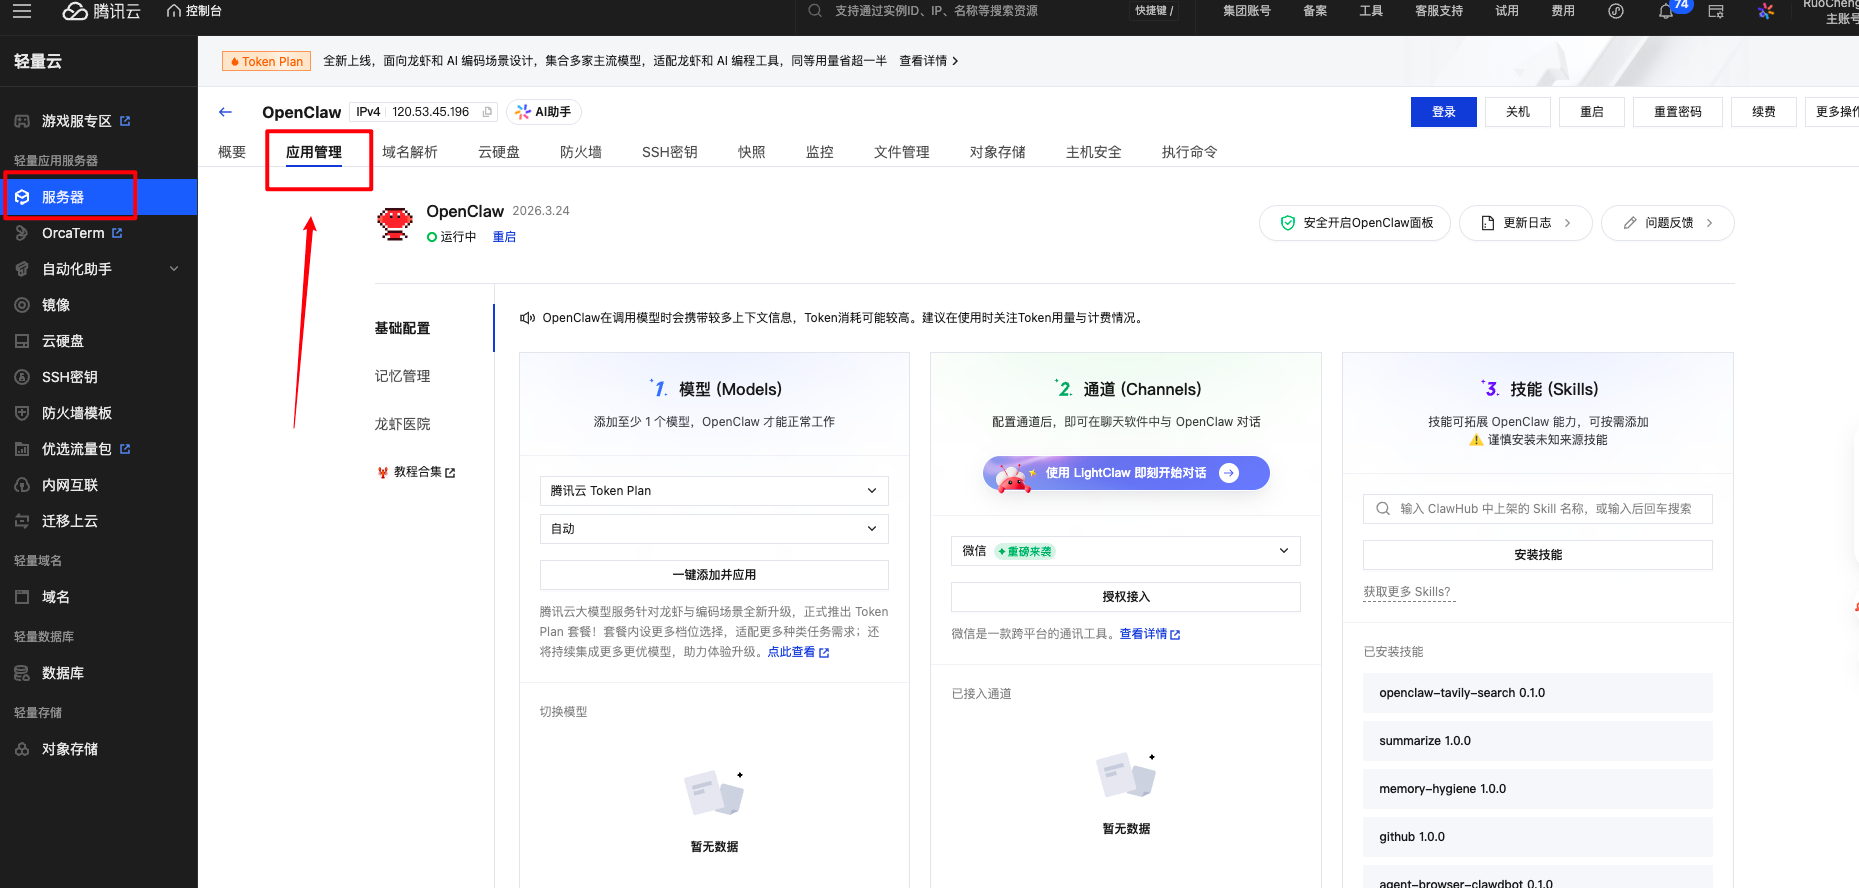Click 安全开启OpenClaw面板 button
The height and width of the screenshot is (888, 1859).
[x=1355, y=223]
